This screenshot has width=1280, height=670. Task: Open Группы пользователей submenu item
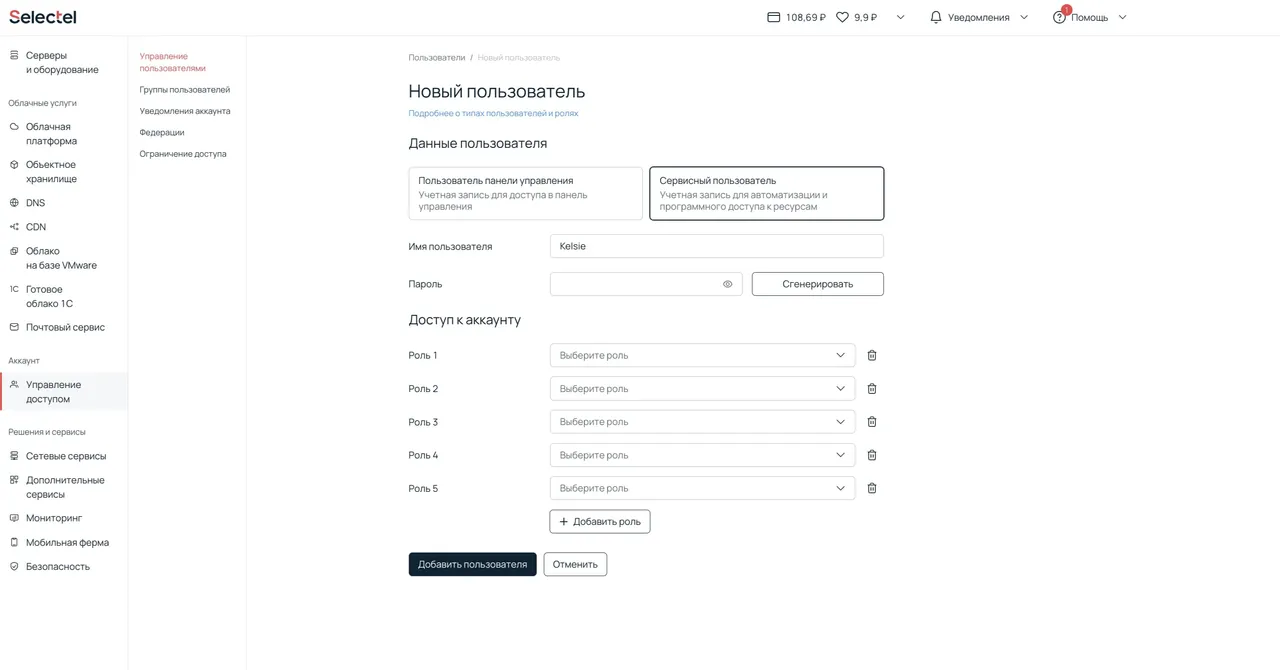pyautogui.click(x=184, y=90)
